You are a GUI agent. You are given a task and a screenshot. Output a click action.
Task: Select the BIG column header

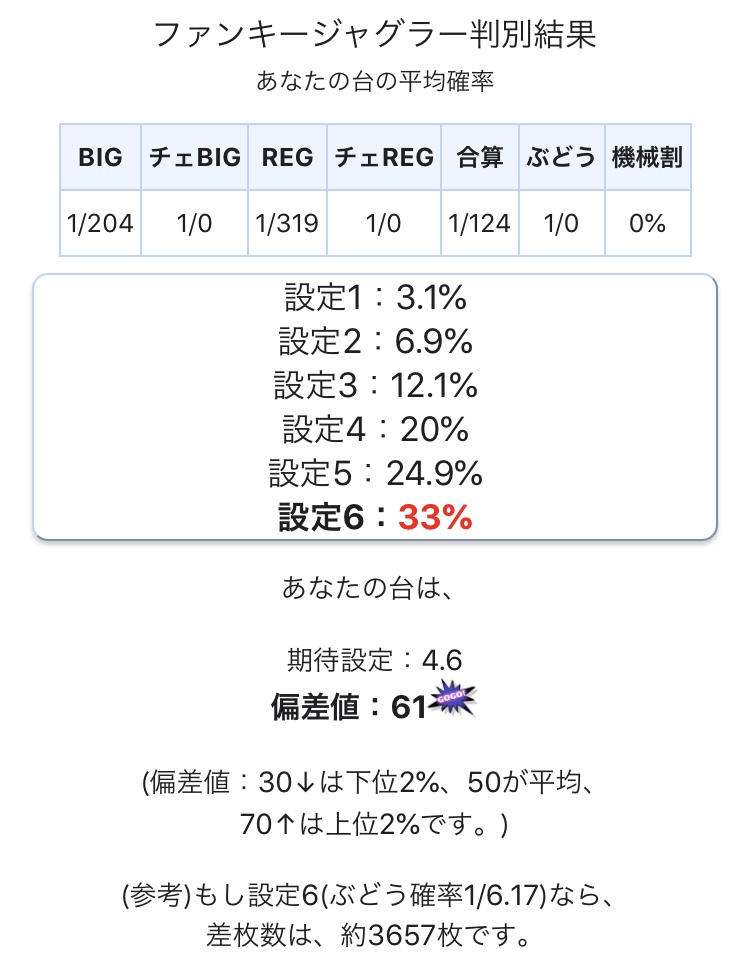tap(100, 157)
